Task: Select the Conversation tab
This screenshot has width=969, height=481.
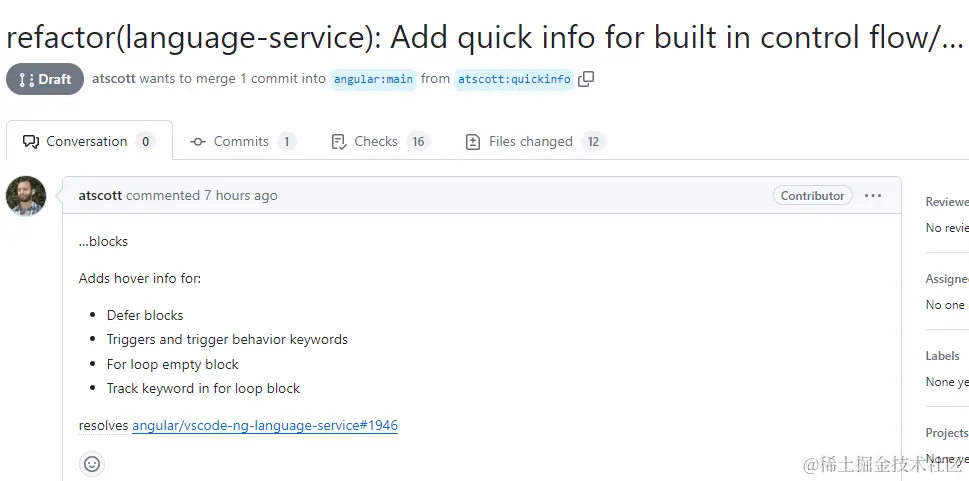Action: click(x=89, y=141)
